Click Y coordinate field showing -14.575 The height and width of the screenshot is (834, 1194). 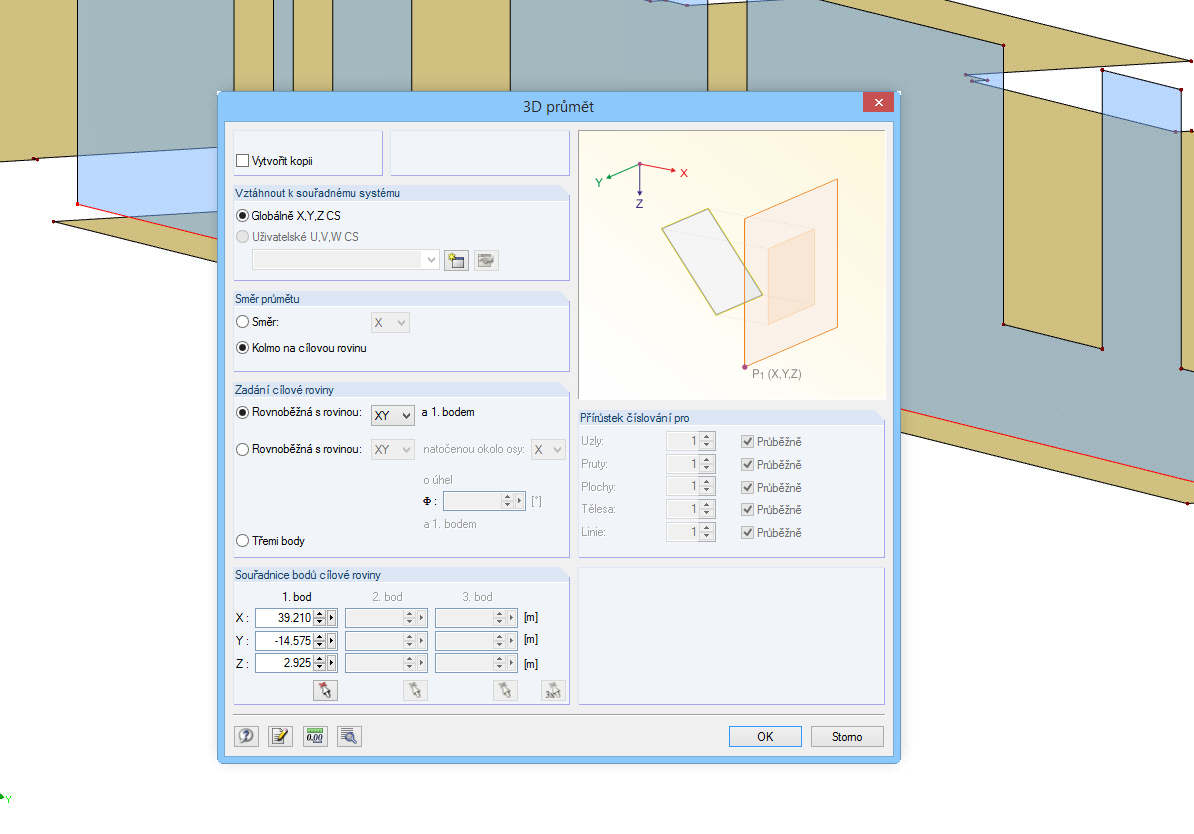(285, 641)
